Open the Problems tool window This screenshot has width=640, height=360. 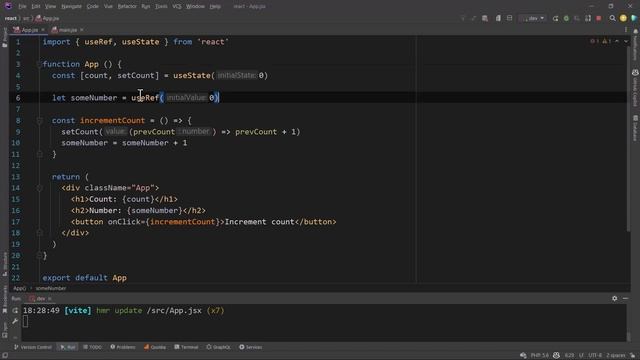(x=123, y=347)
